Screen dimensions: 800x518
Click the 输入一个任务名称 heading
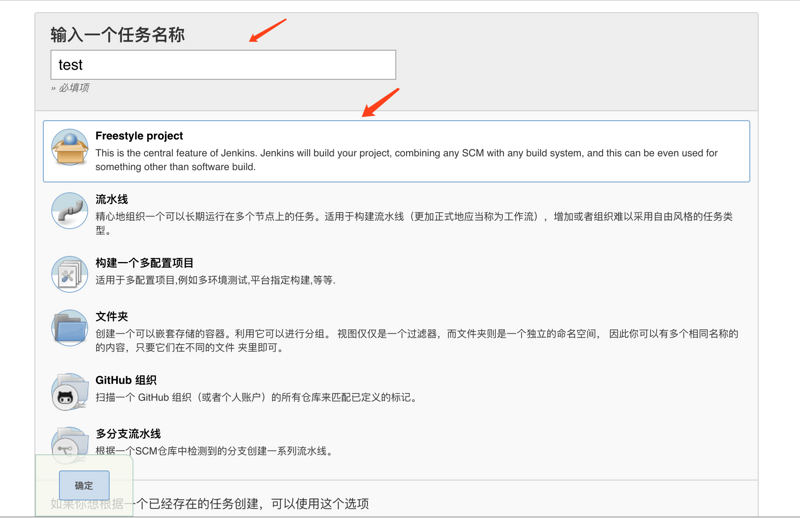coord(117,35)
